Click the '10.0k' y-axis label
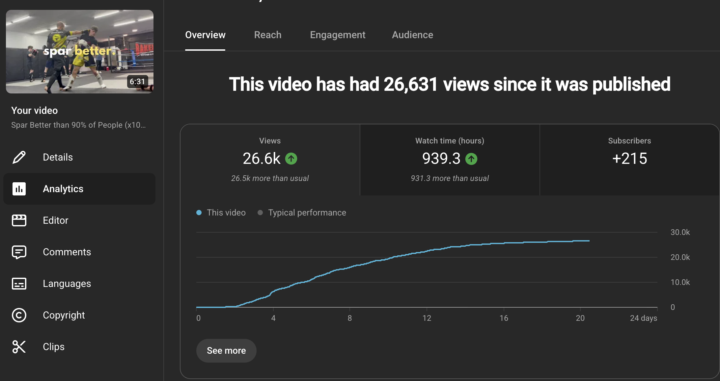Screen dimensions: 720x381 [x=680, y=282]
